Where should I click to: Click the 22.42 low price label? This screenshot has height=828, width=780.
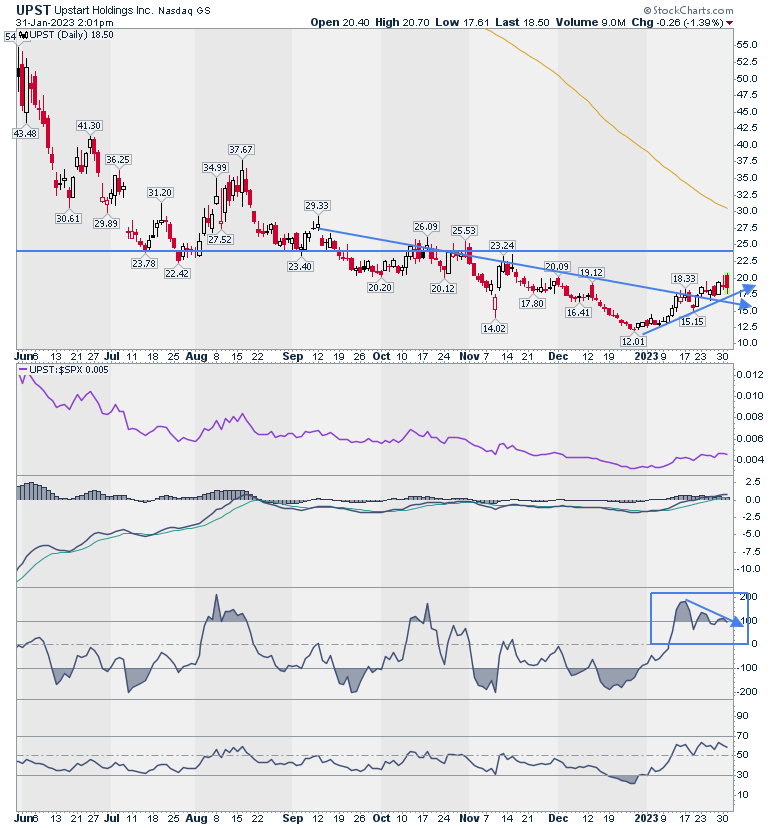(x=177, y=274)
